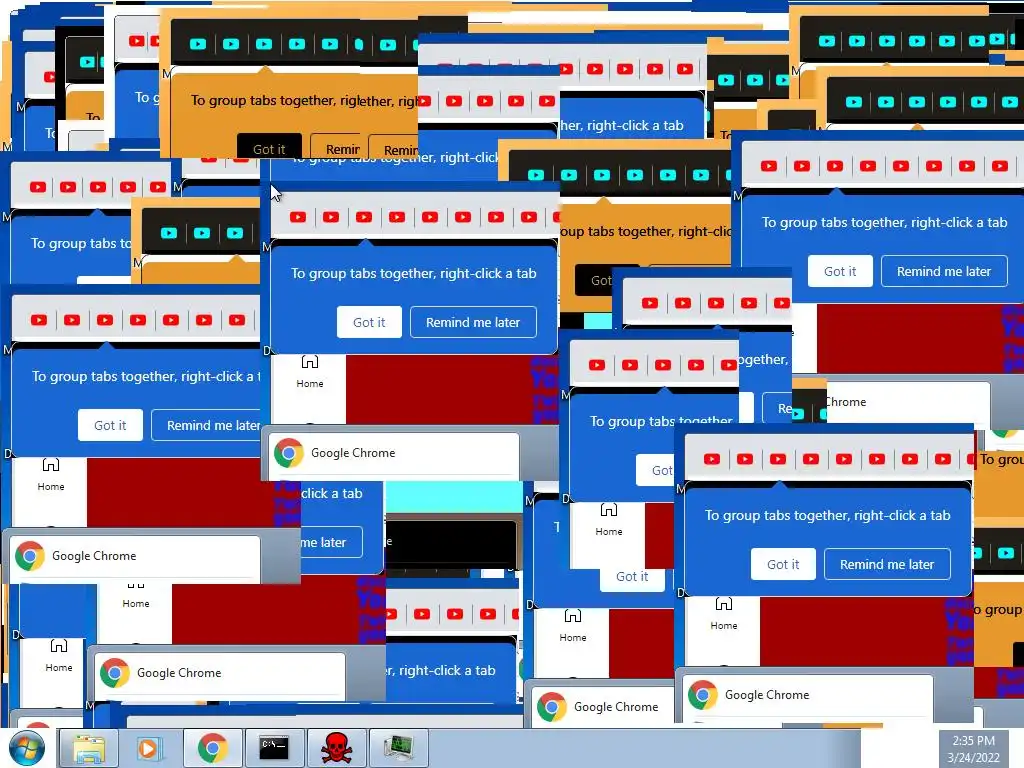1024x768 pixels.
Task: Click the red skull taskbar icon
Action: click(x=336, y=748)
